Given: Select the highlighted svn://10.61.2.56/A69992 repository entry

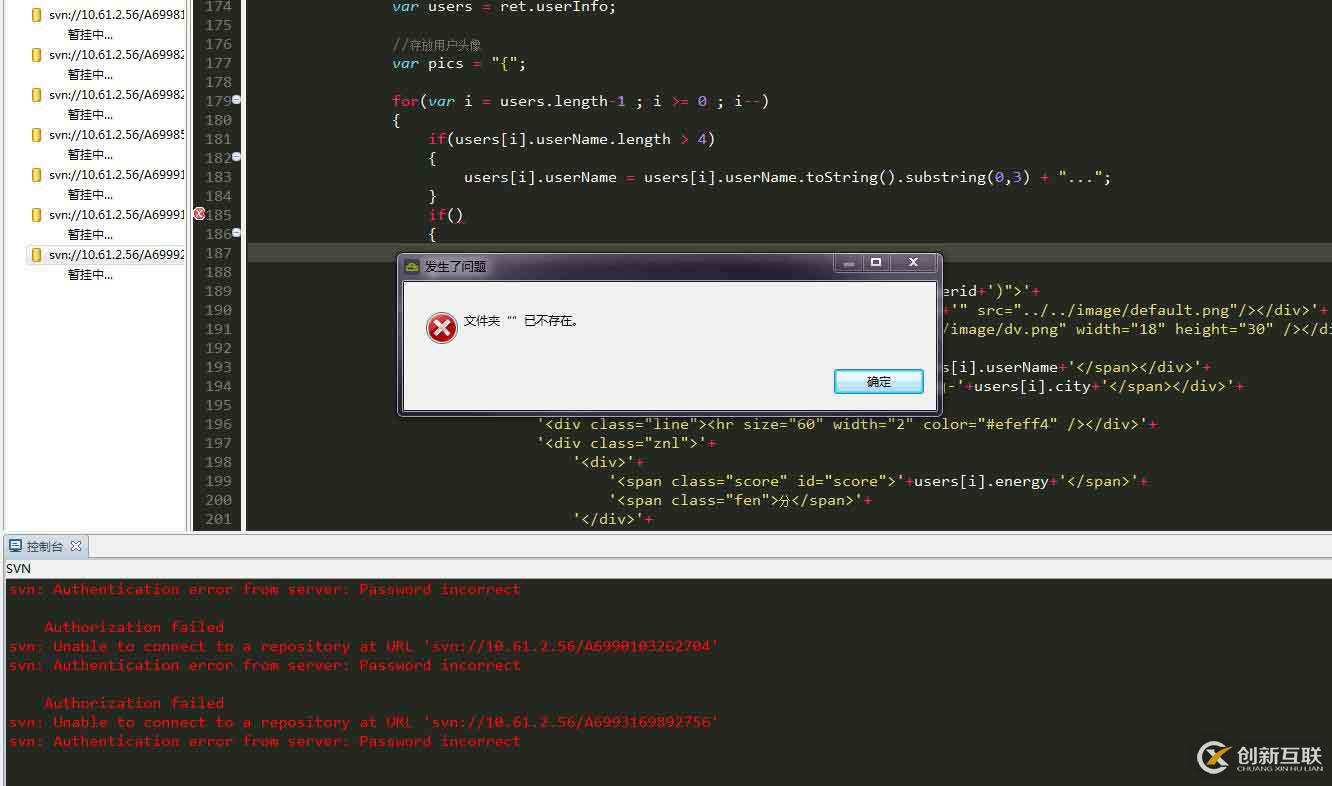Looking at the screenshot, I should click(x=116, y=255).
